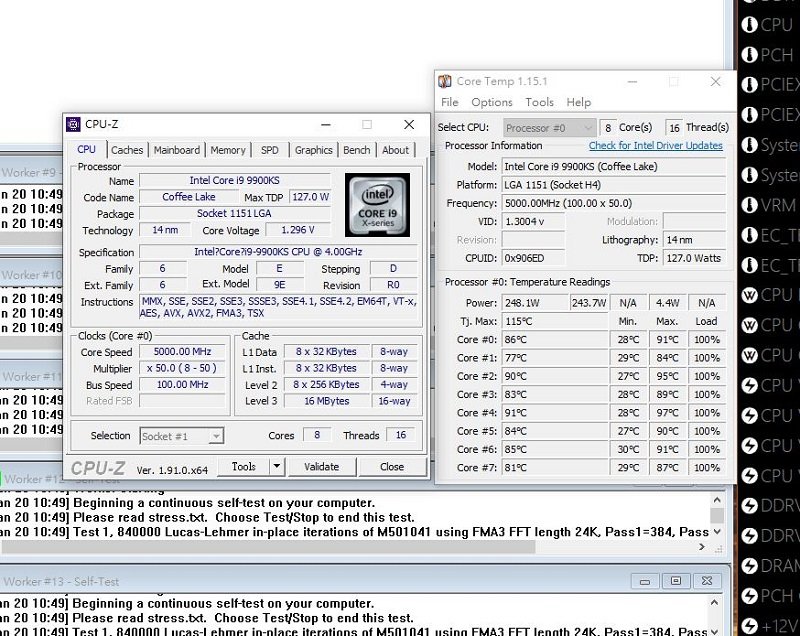This screenshot has height=636, width=800.
Task: Select the VRM thermometer icon in the sensor sidebar
Action: [749, 205]
